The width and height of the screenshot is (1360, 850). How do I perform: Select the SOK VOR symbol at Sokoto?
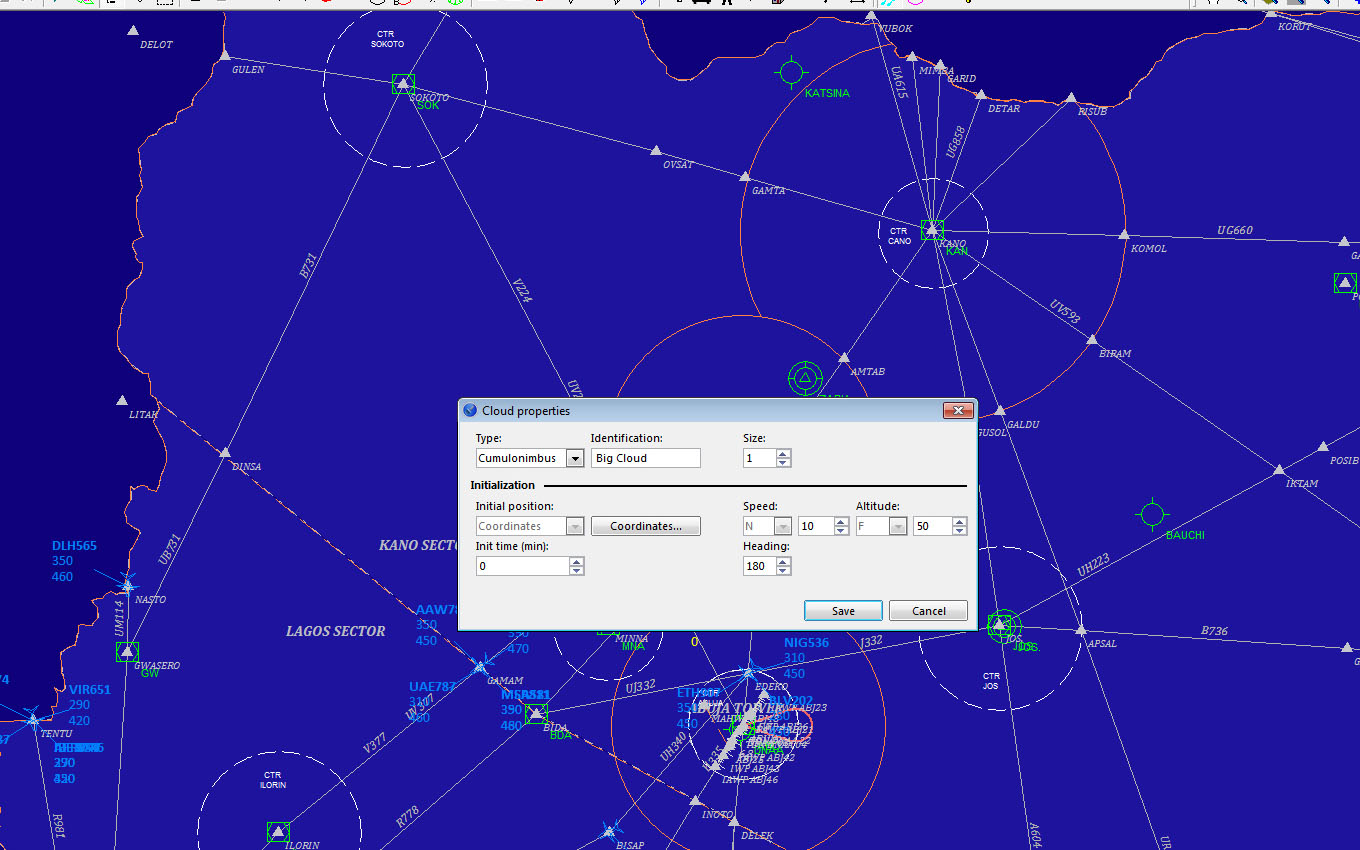(x=403, y=84)
